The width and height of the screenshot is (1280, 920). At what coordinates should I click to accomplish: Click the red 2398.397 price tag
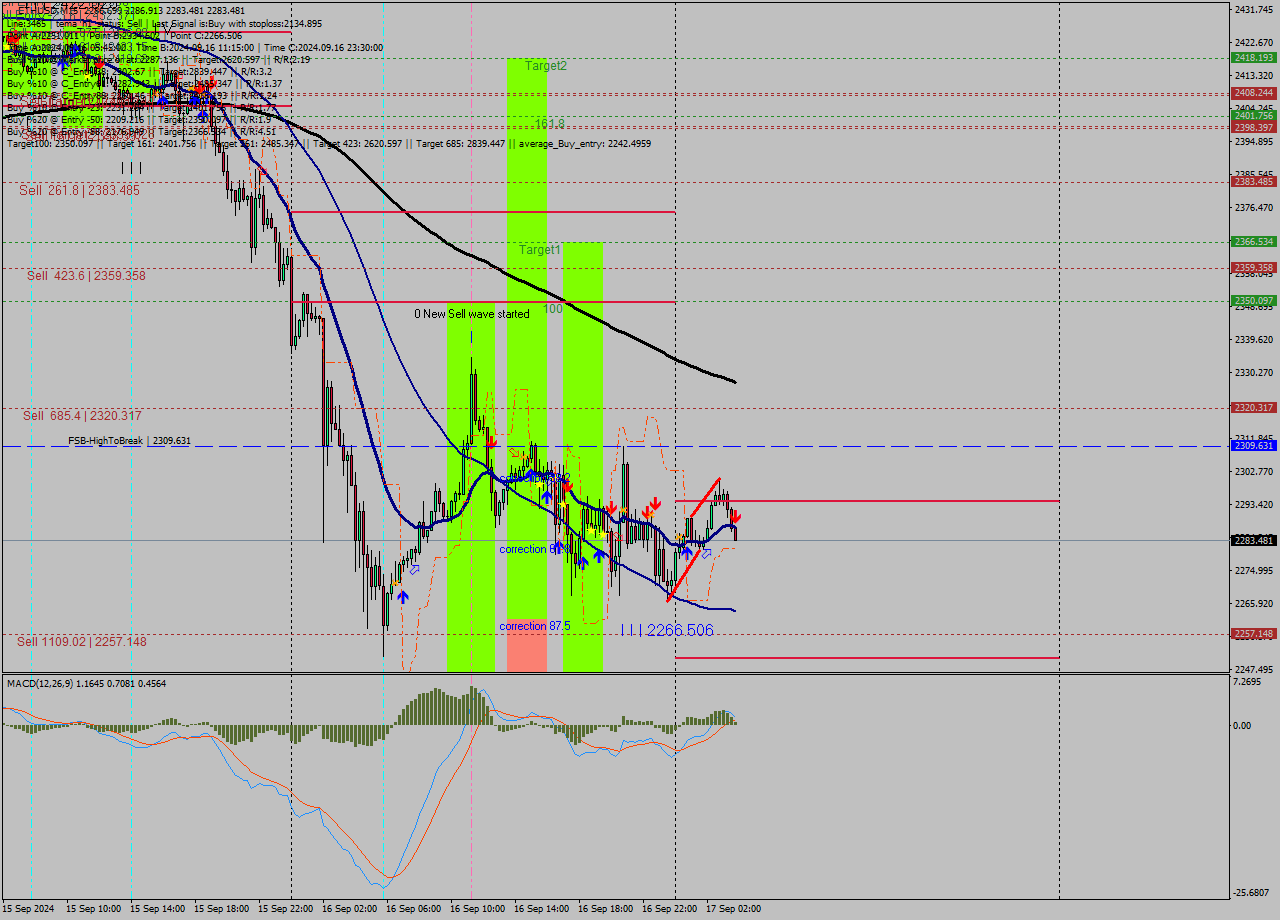tap(1253, 128)
